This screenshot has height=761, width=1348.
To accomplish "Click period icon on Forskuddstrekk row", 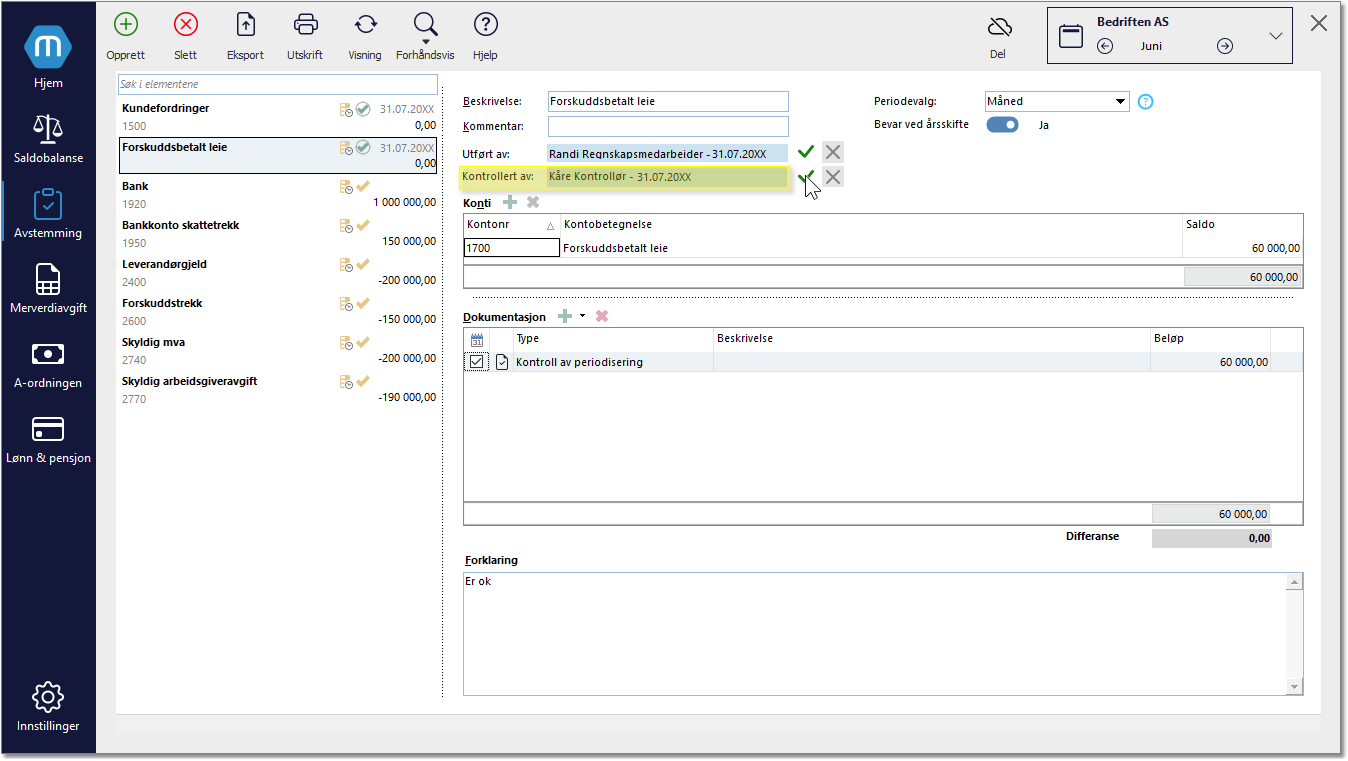I will [x=346, y=304].
